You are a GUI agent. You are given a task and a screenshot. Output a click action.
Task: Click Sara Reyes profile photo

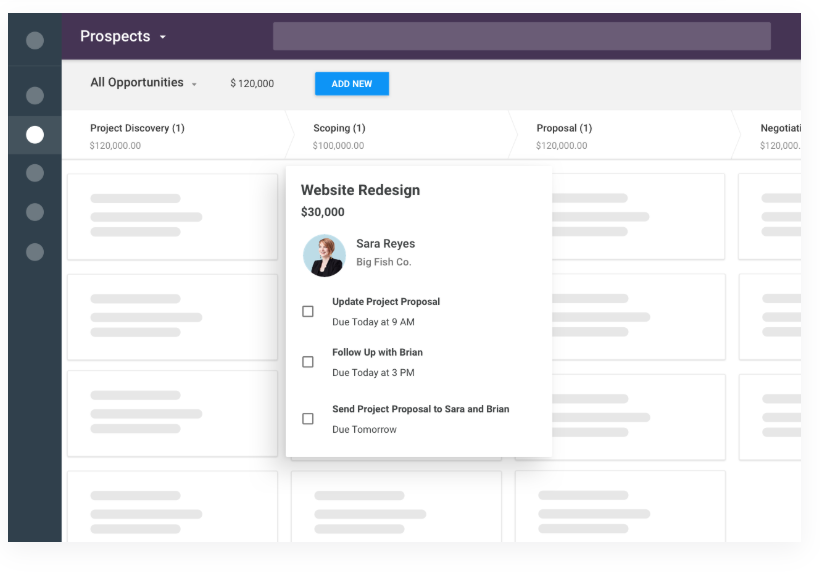pos(324,255)
